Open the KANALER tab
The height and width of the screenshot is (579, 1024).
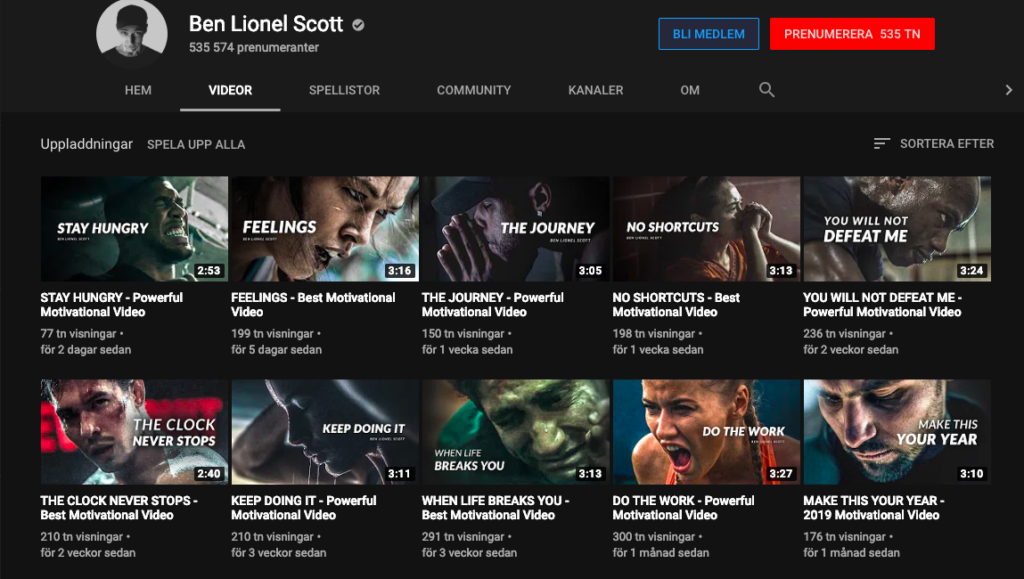596,90
